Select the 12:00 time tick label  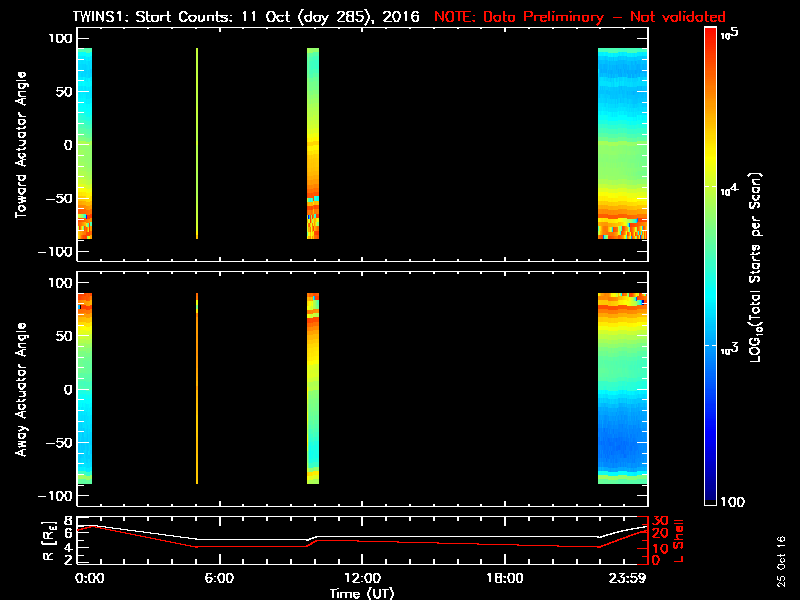(x=362, y=579)
